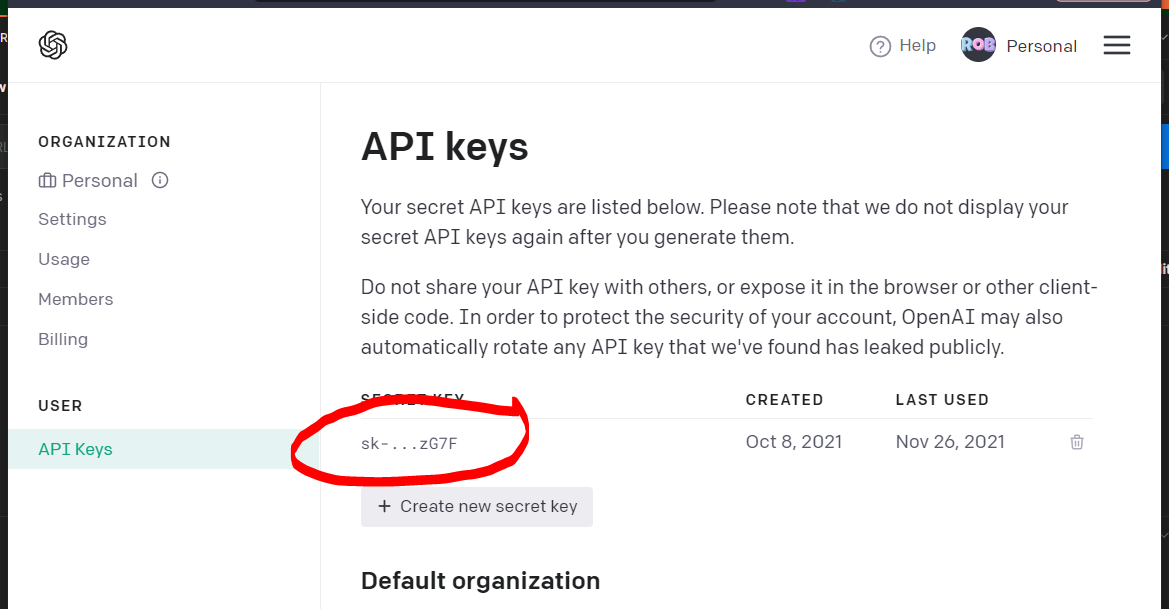Click the OpenAI logo icon
The width and height of the screenshot is (1169, 609).
(53, 45)
